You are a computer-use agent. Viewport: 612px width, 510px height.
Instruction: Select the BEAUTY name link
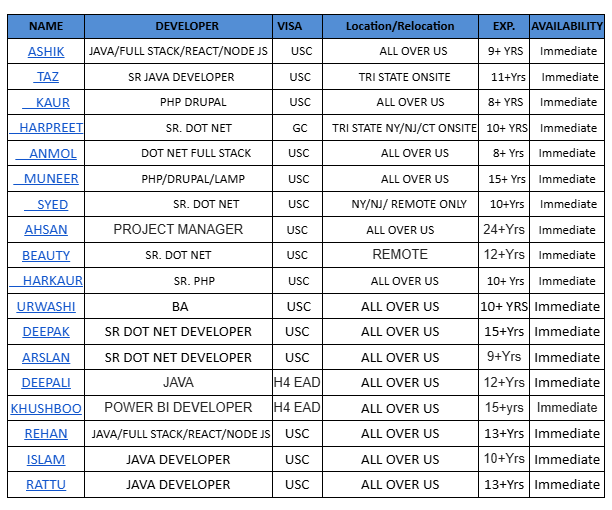point(46,255)
